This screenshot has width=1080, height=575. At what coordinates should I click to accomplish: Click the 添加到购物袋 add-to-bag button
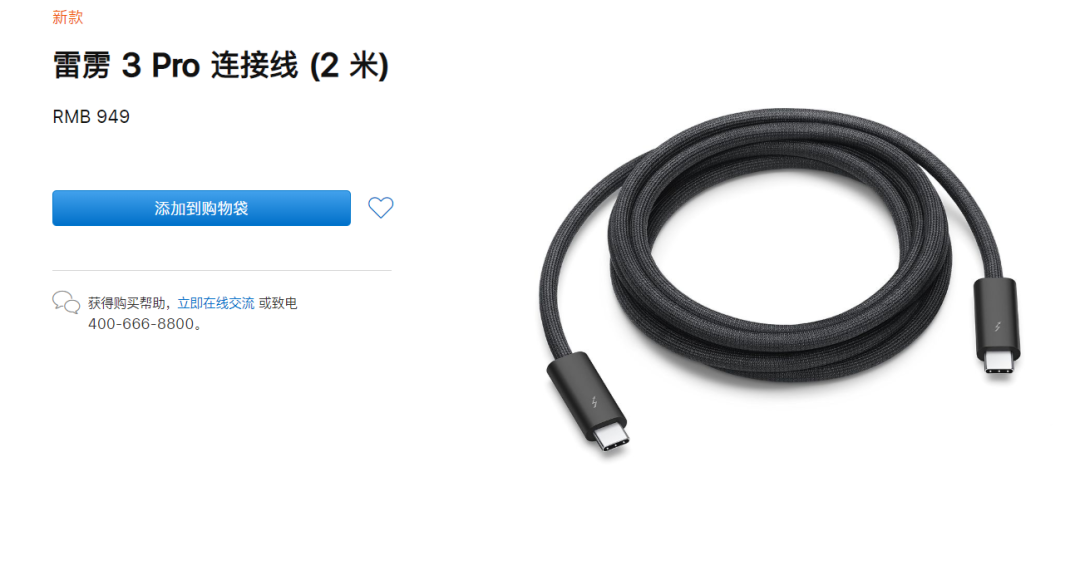click(201, 208)
